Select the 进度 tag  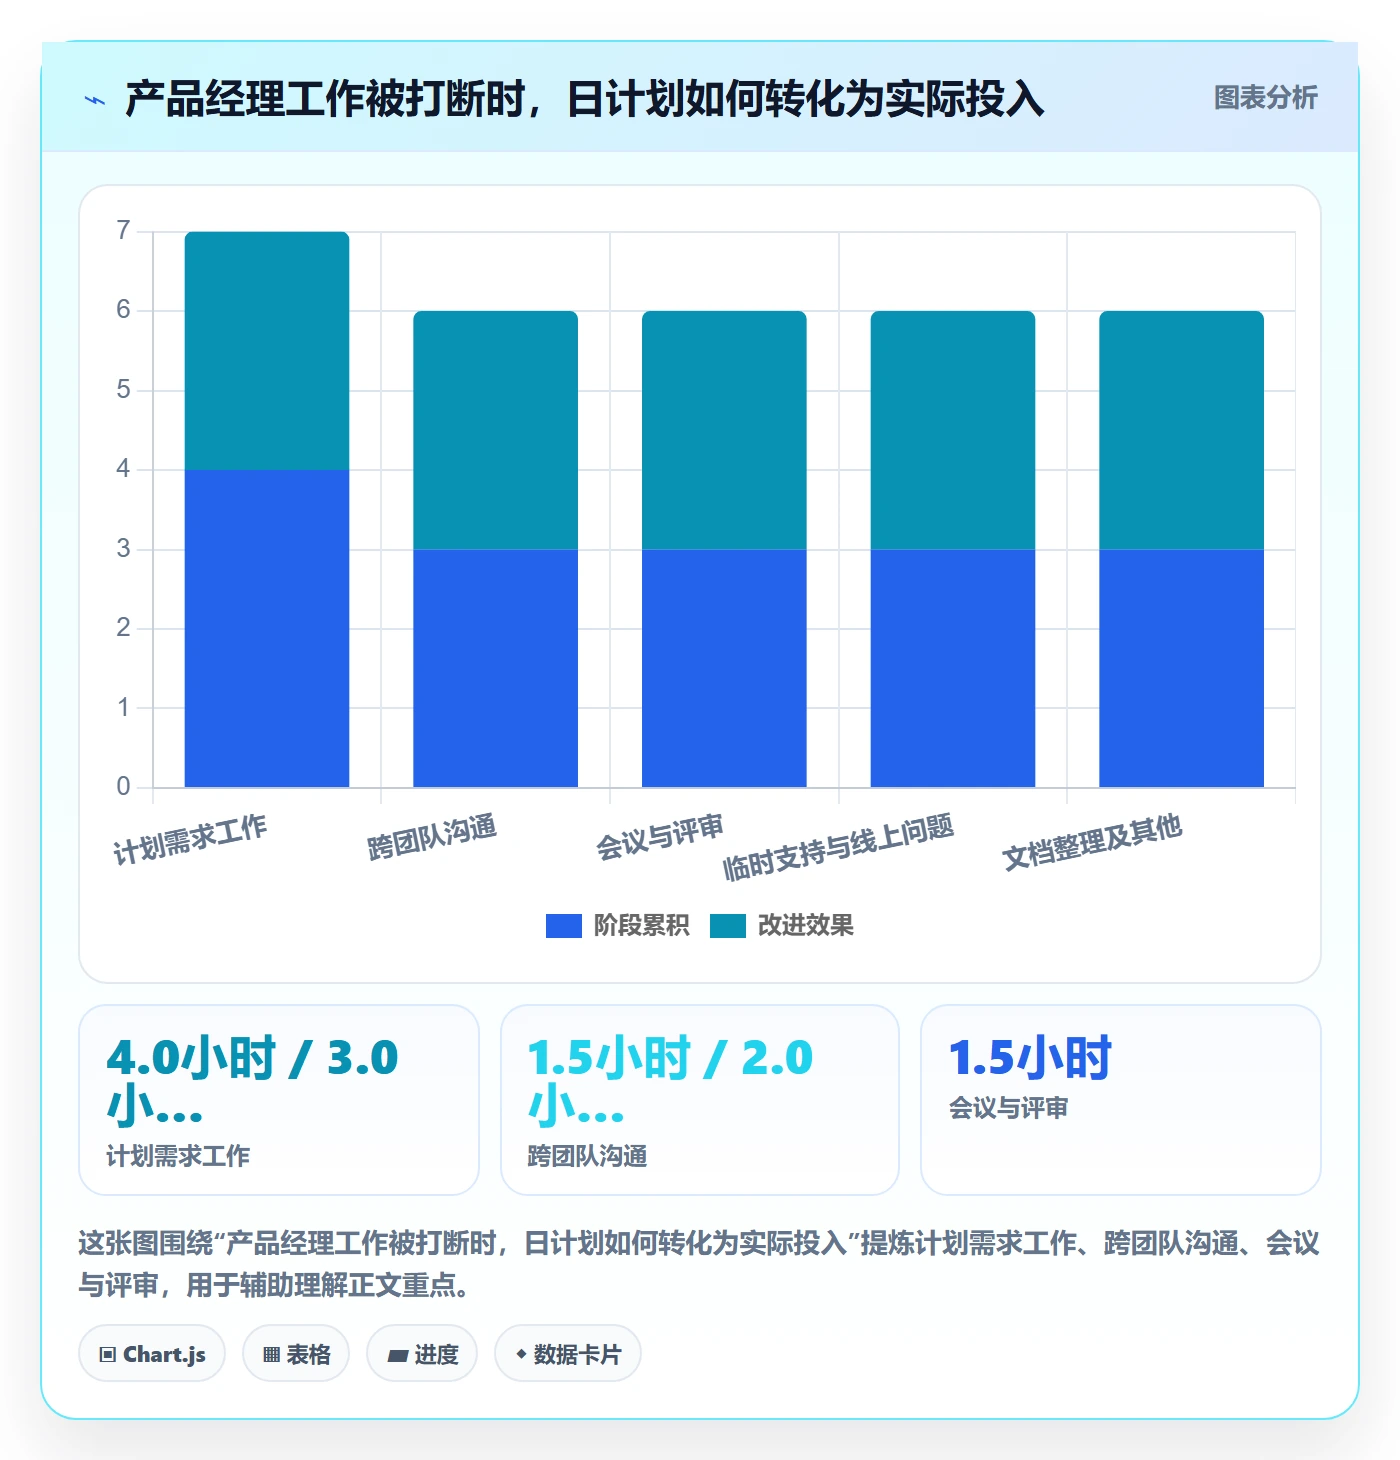pos(422,1354)
